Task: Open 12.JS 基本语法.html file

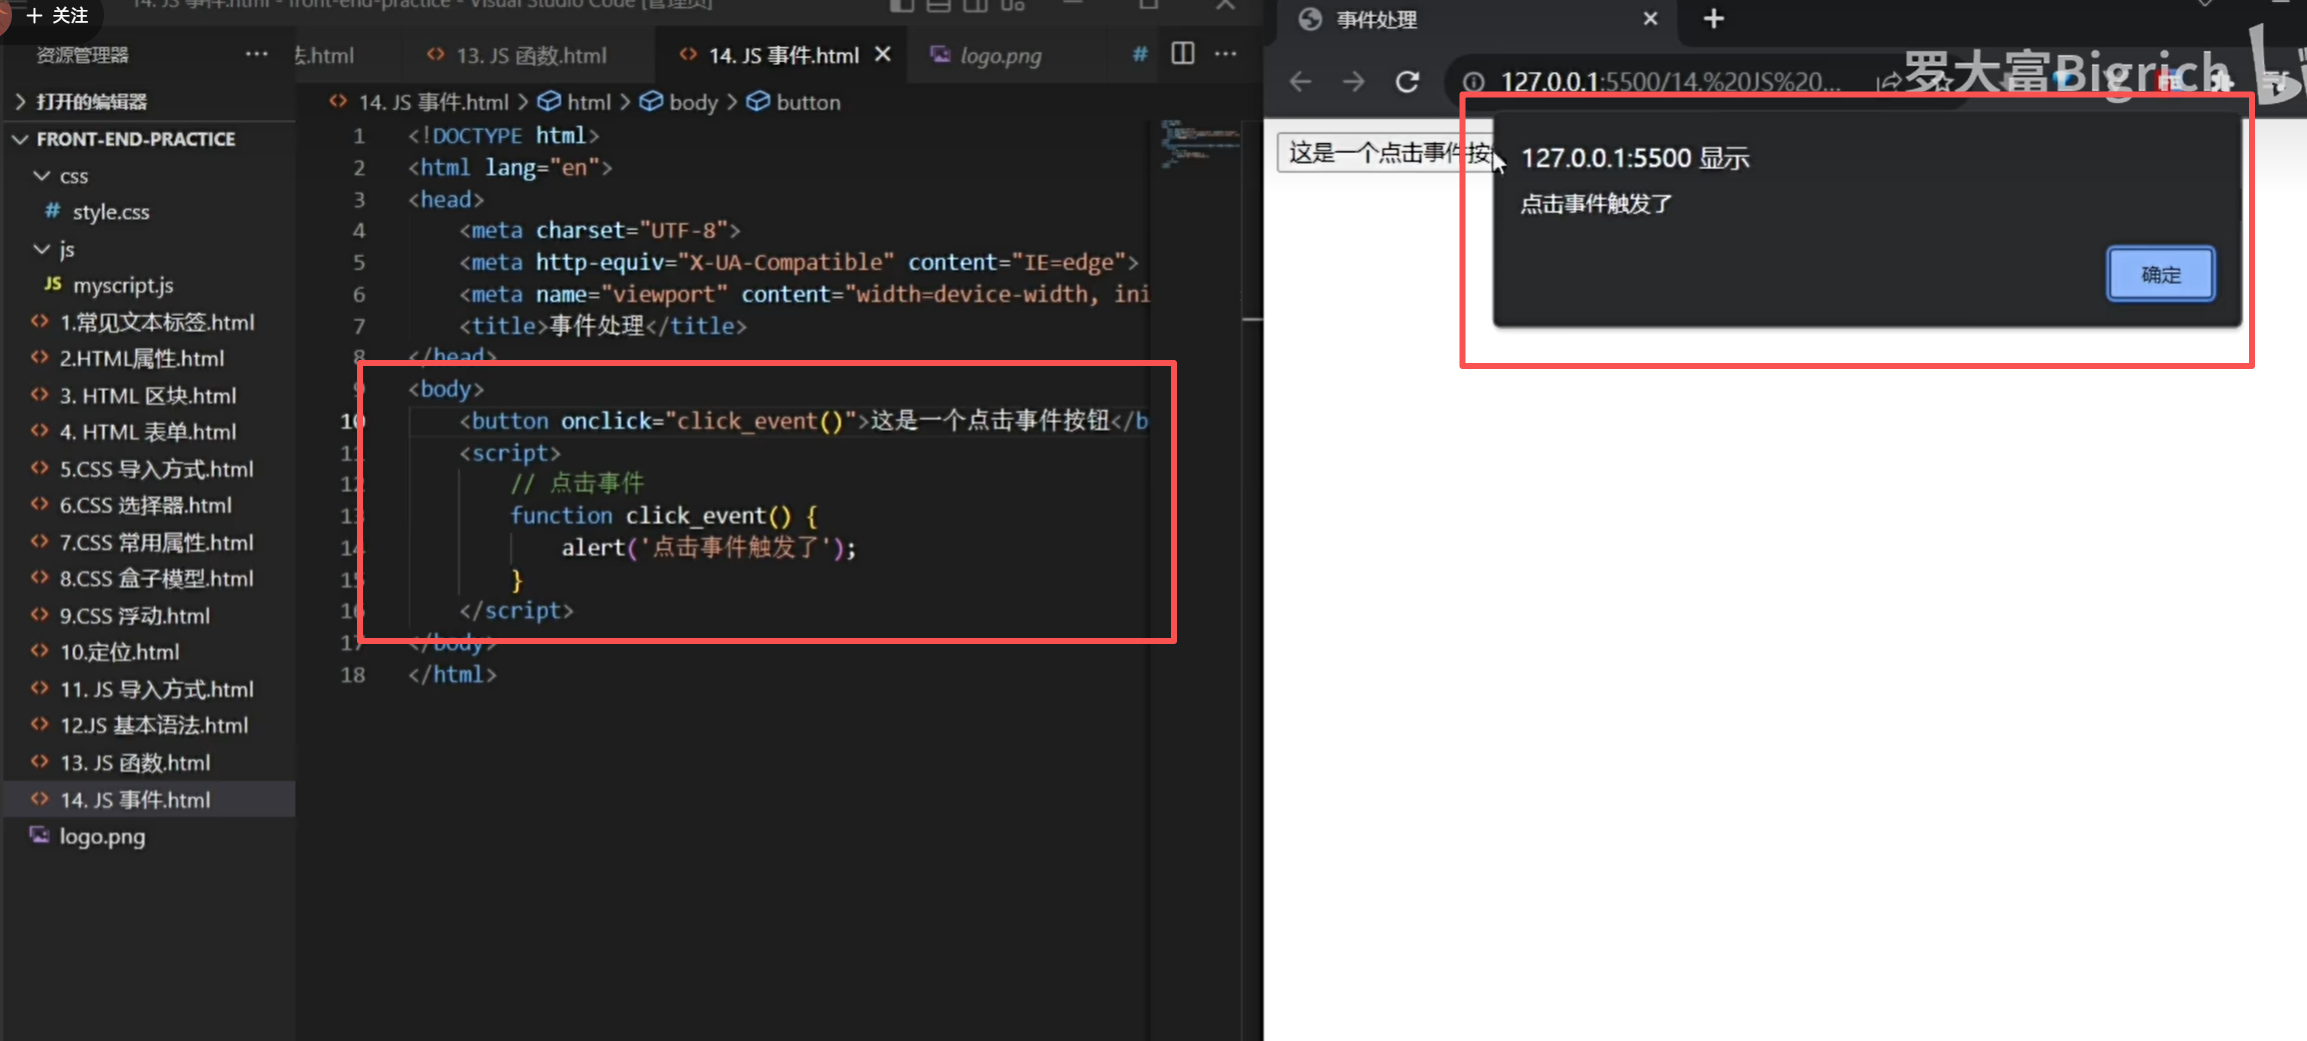Action: pyautogui.click(x=153, y=725)
